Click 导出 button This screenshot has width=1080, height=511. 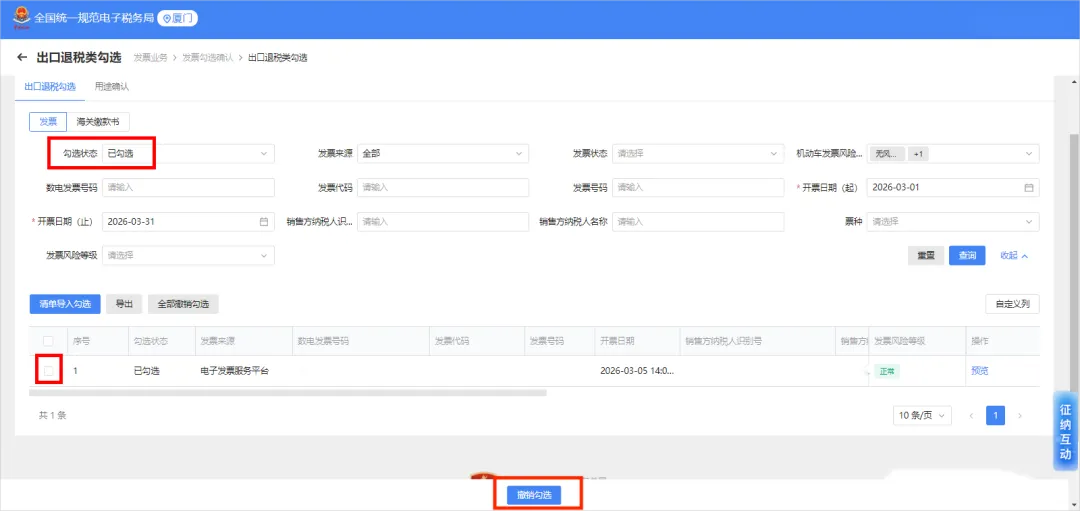[x=124, y=304]
